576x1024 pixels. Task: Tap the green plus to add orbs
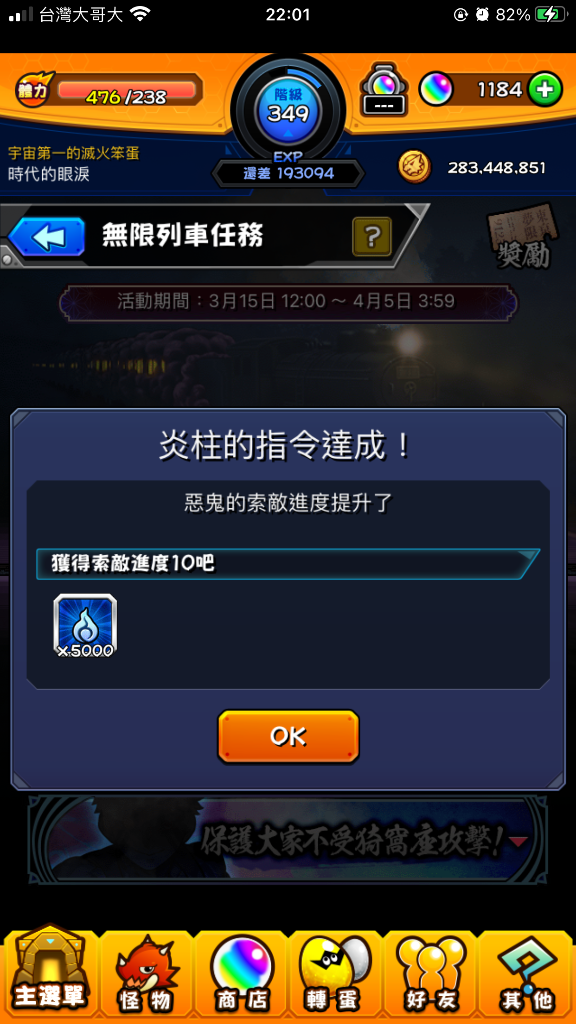coord(545,89)
